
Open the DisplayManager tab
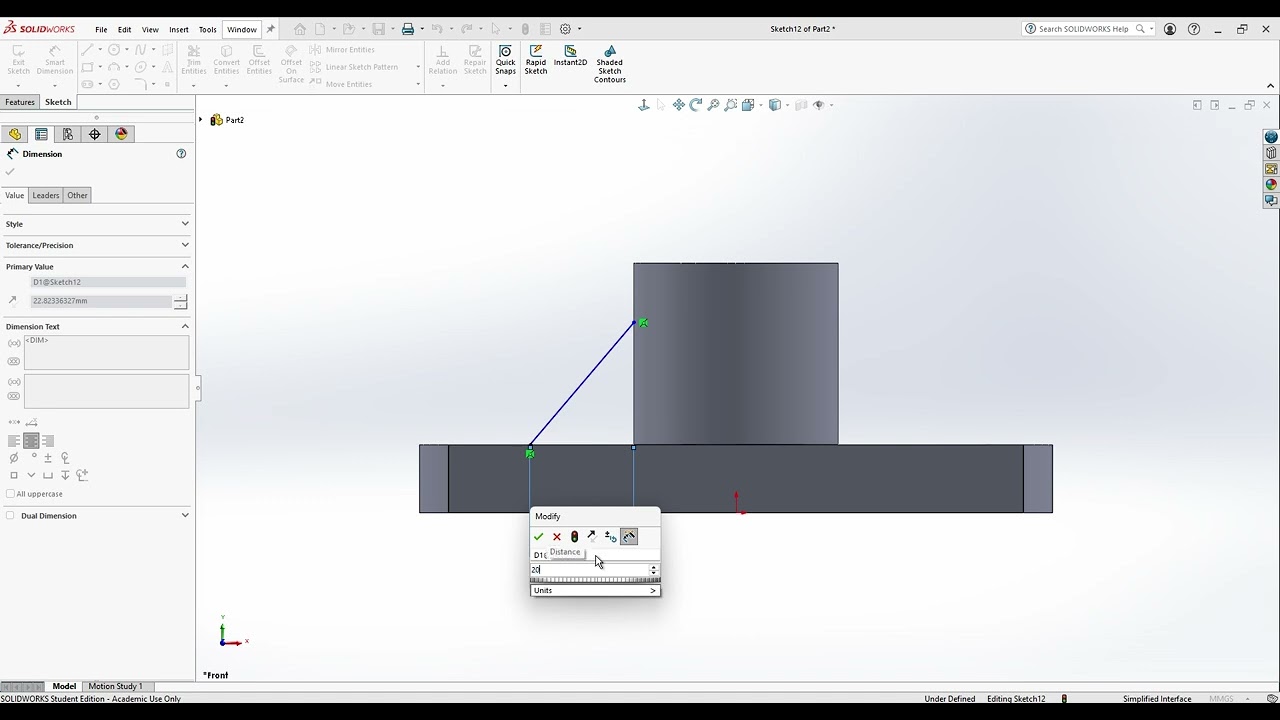tap(122, 134)
